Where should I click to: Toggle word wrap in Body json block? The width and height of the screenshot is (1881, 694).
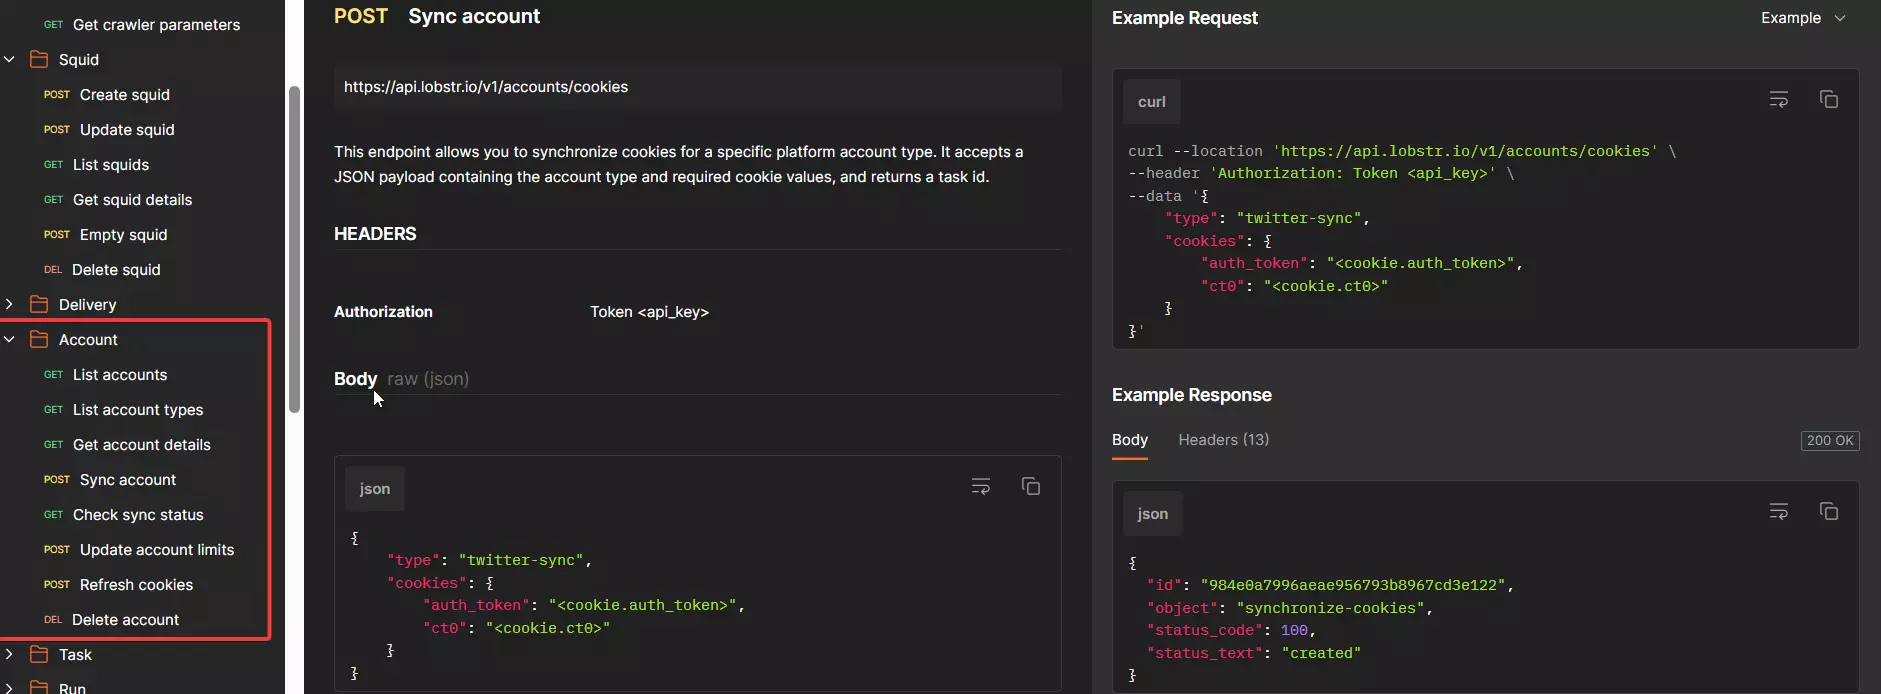[980, 486]
